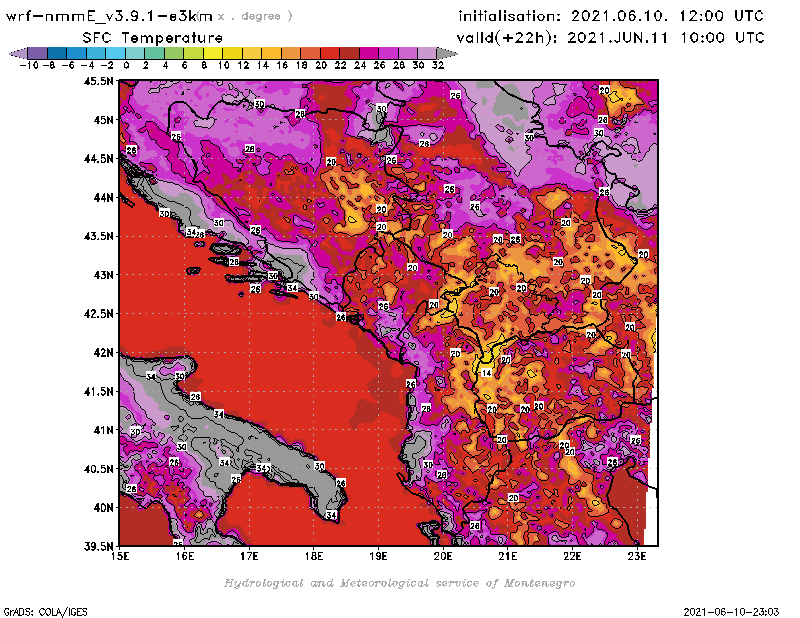The height and width of the screenshot is (618, 800).
Task: Click the '45.5N' latitude axis label
Action: [x=98, y=81]
